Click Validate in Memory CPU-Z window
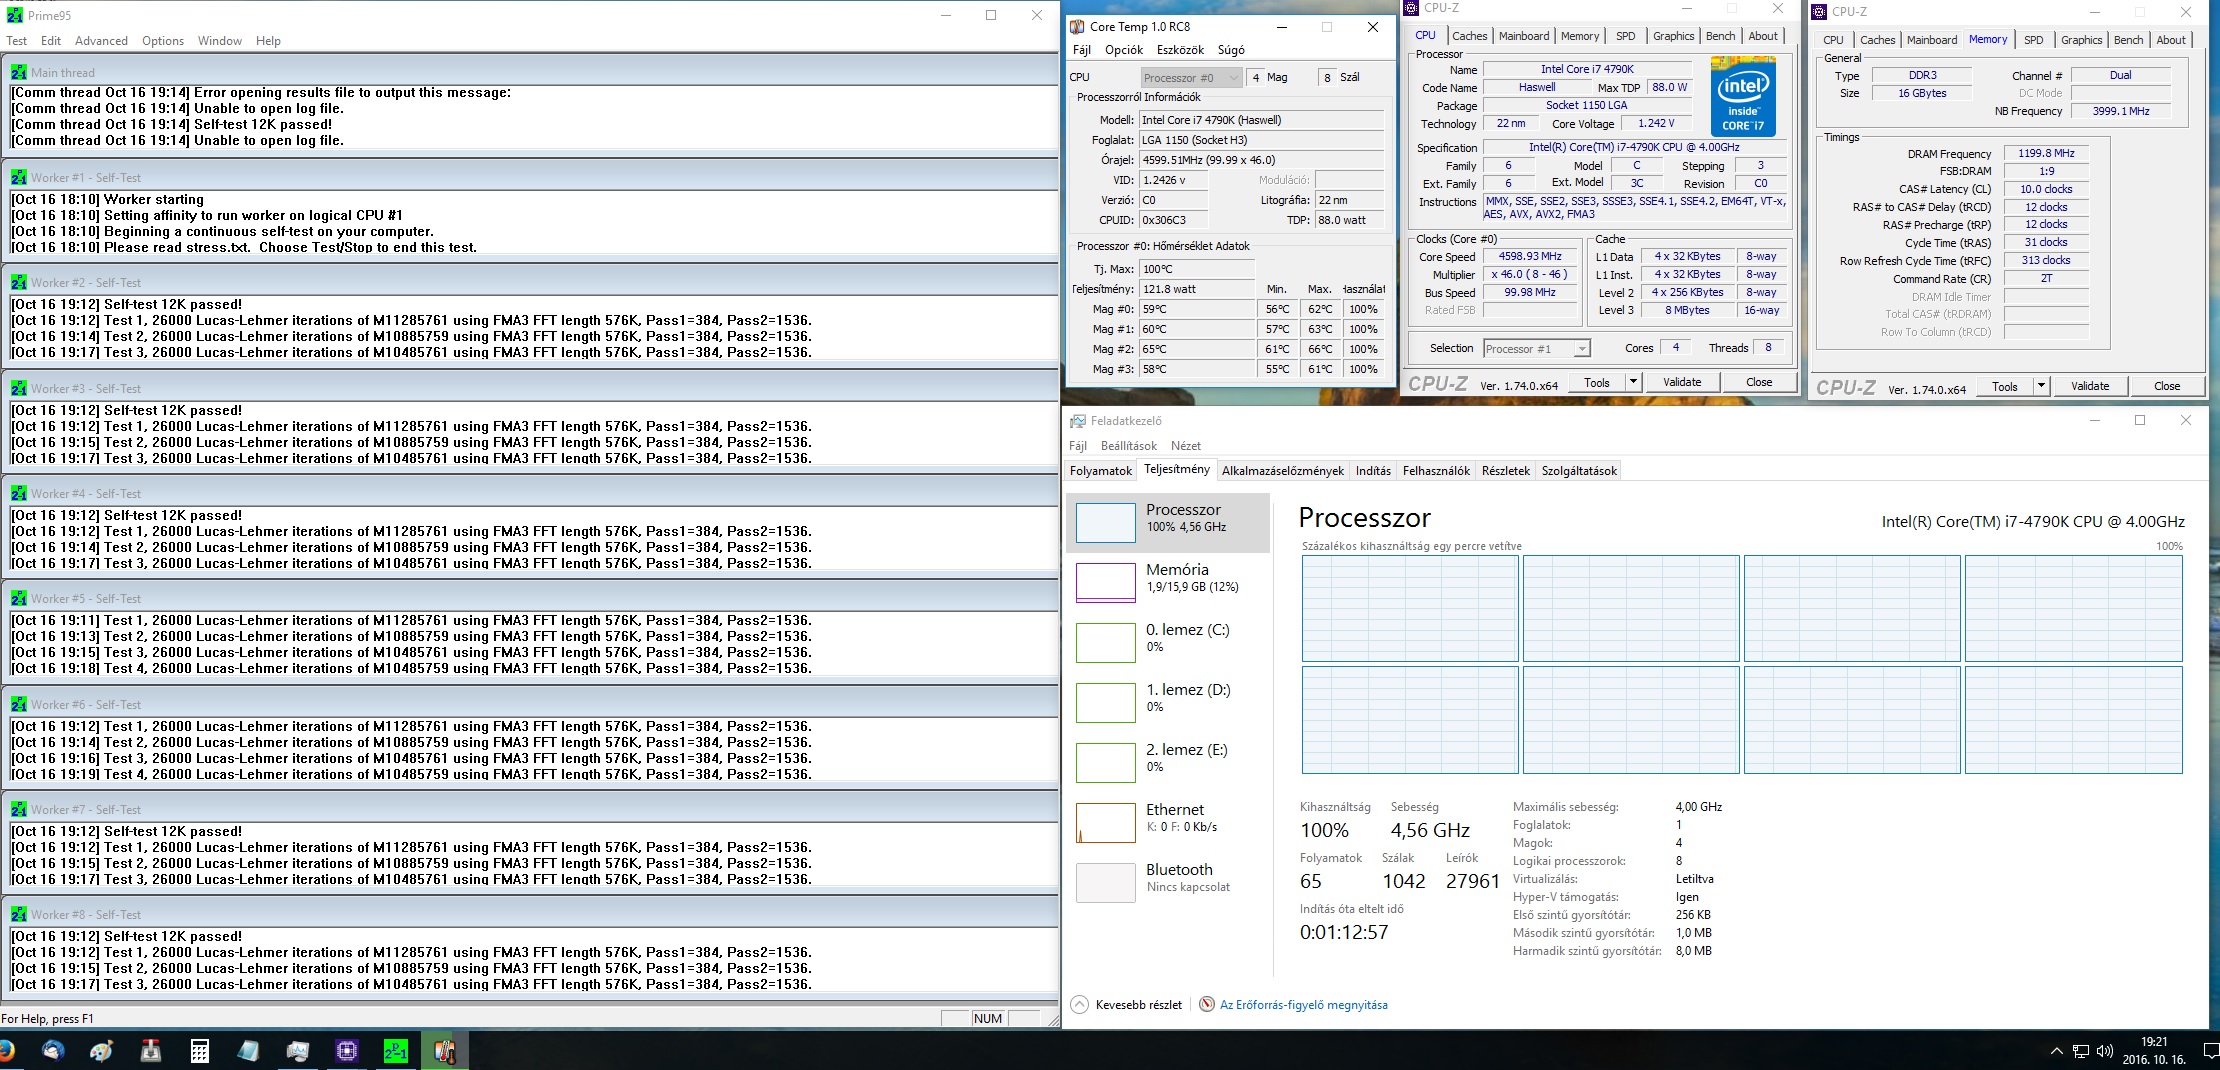The width and height of the screenshot is (2220, 1070). click(2090, 386)
